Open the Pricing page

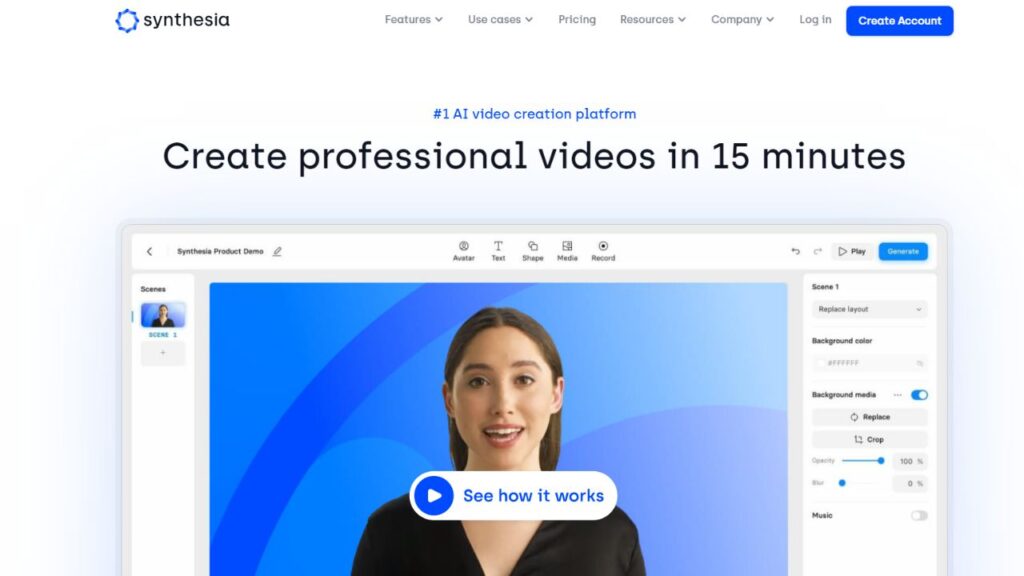(577, 20)
